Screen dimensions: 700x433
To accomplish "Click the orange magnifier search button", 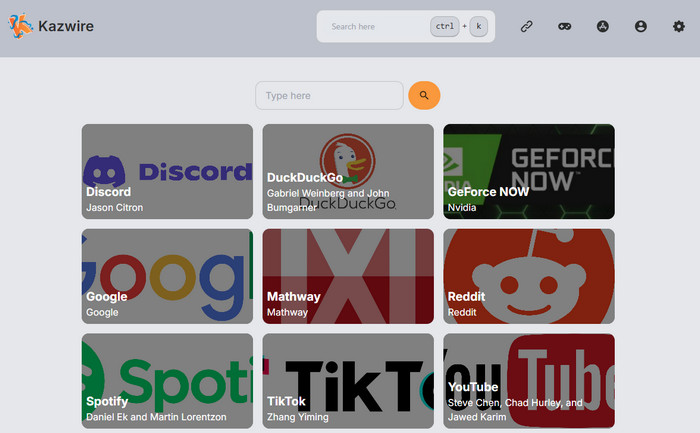I will click(x=424, y=96).
